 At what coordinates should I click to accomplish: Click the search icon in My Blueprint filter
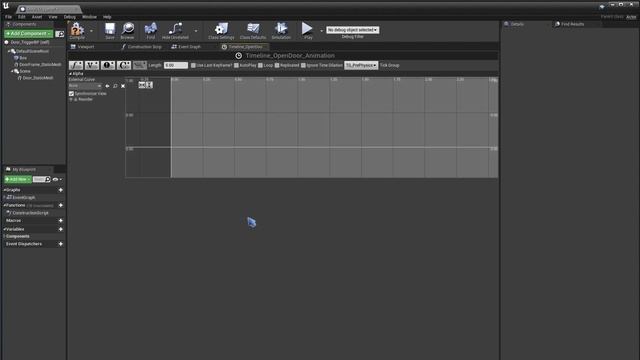coord(48,179)
